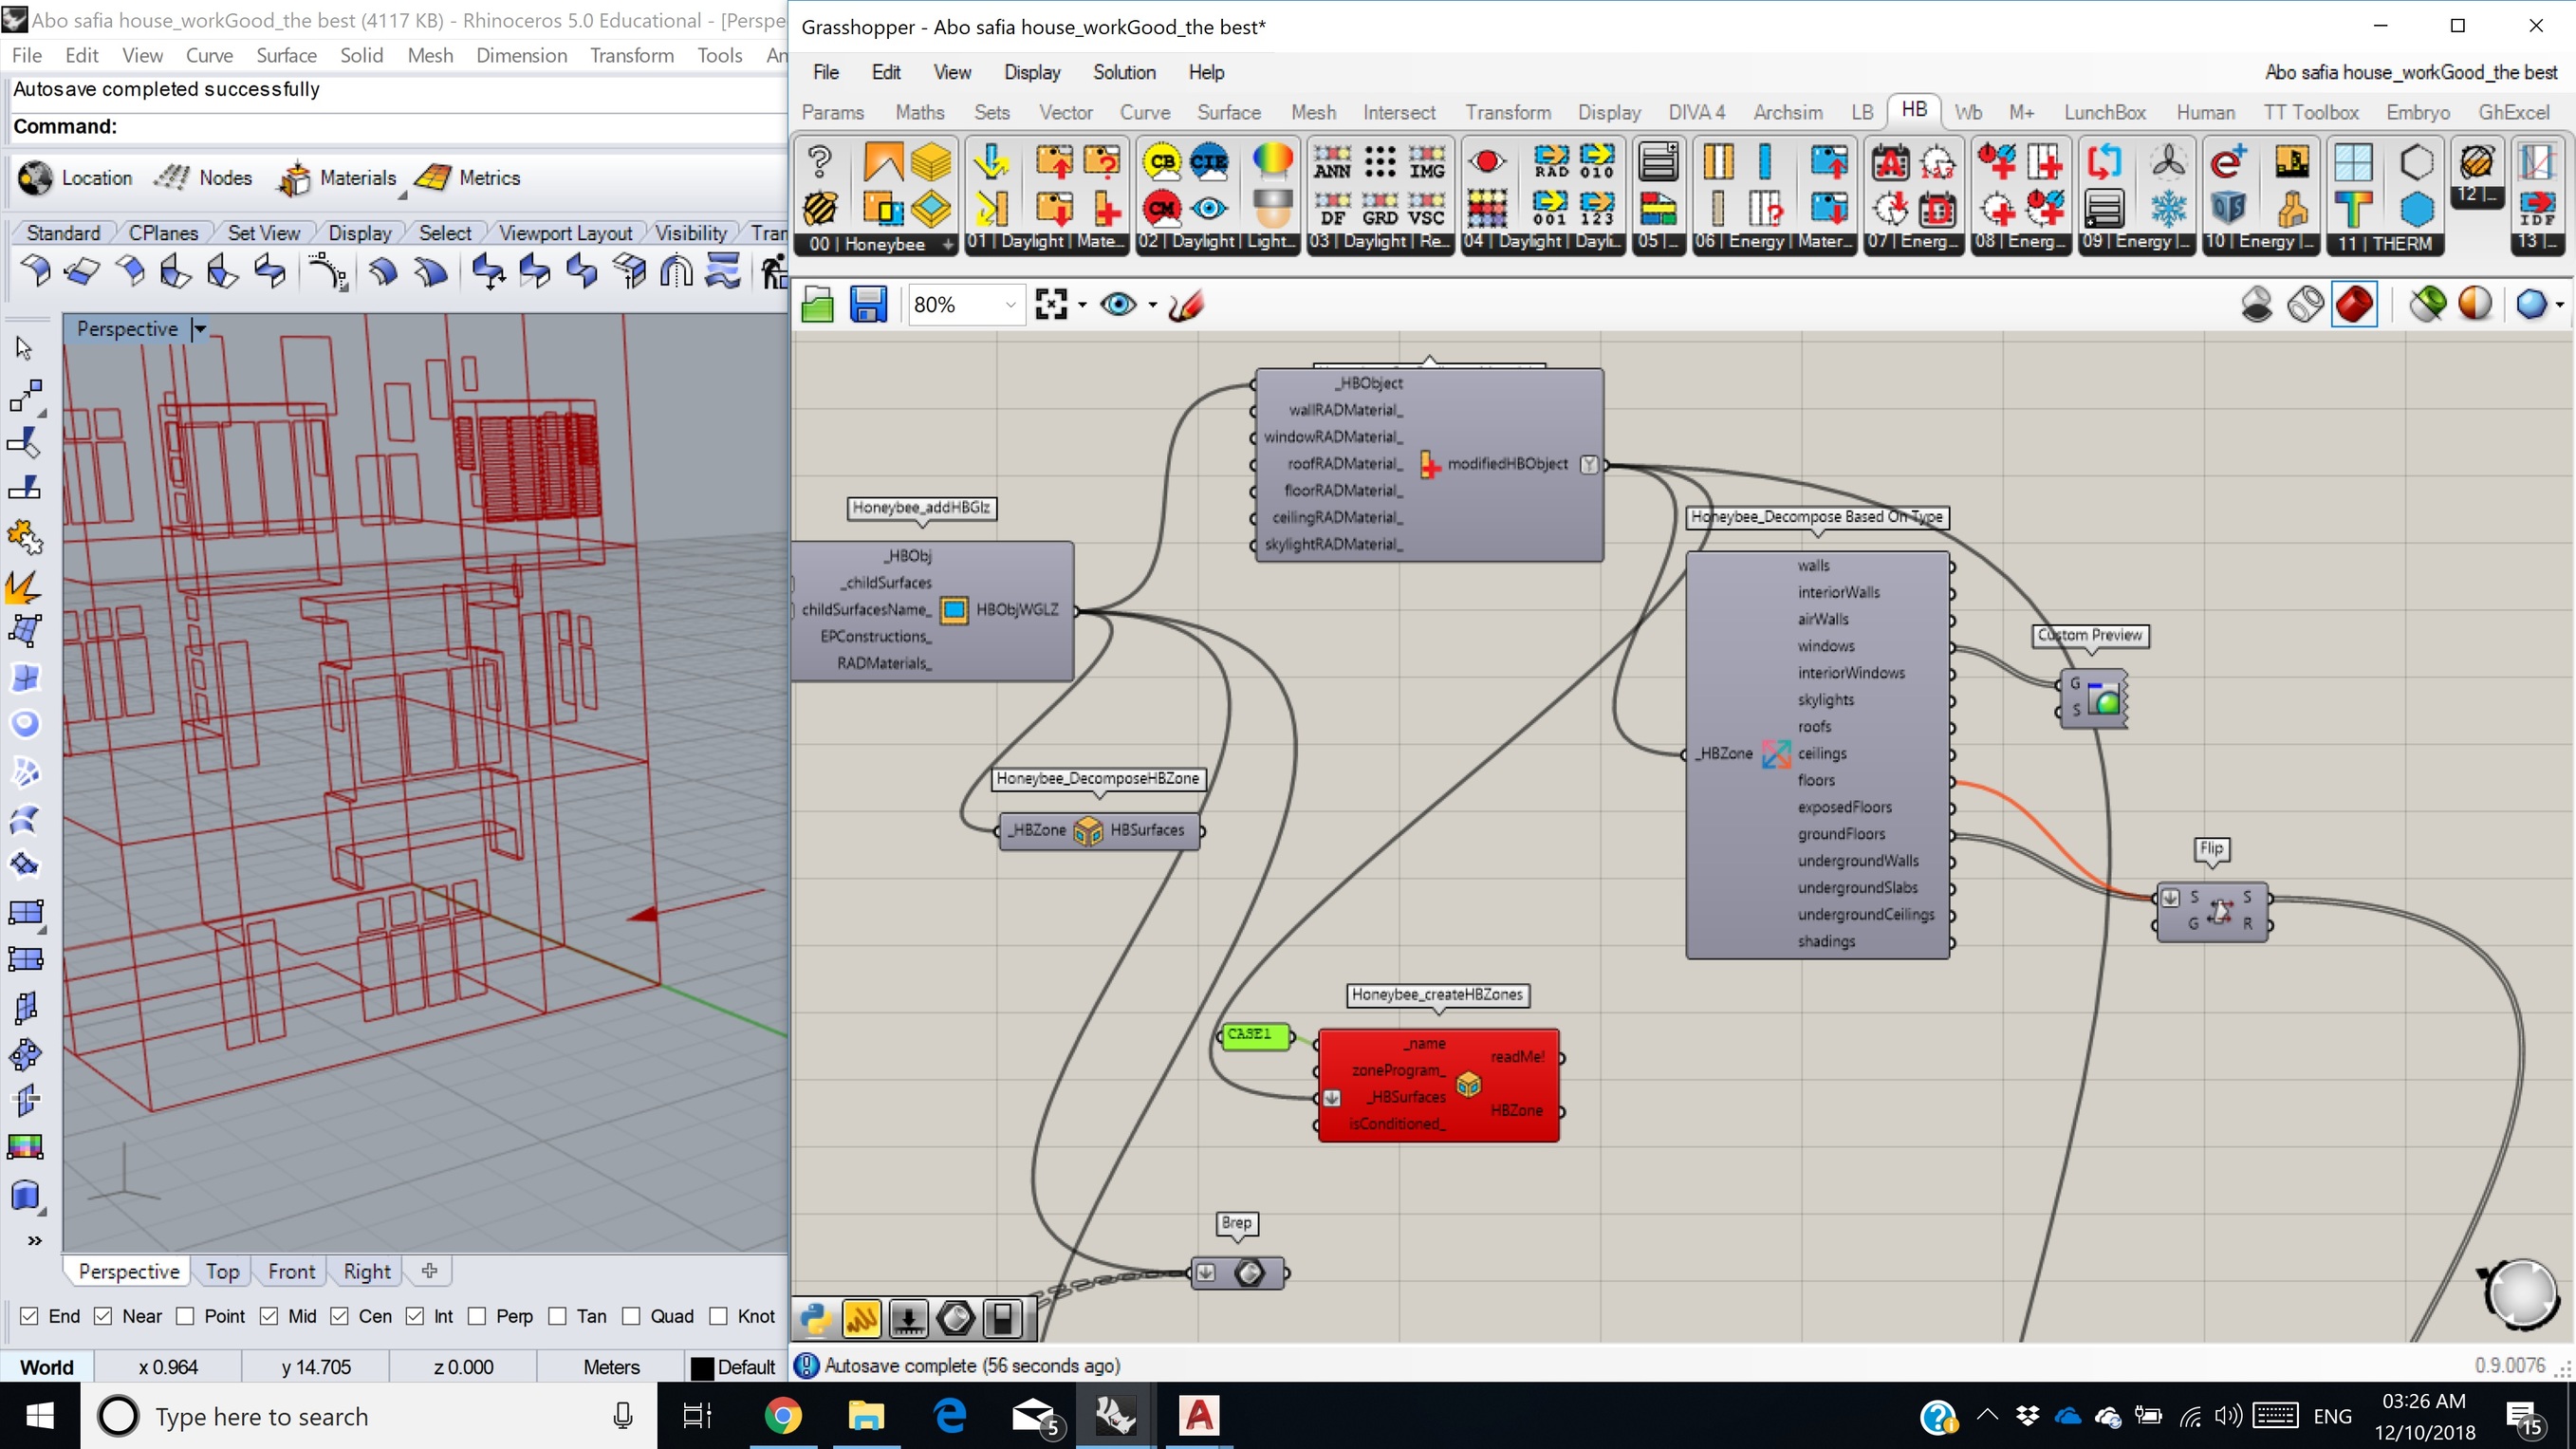2576x1449 pixels.
Task: Switch to the LunchBox component tab
Action: [2105, 112]
